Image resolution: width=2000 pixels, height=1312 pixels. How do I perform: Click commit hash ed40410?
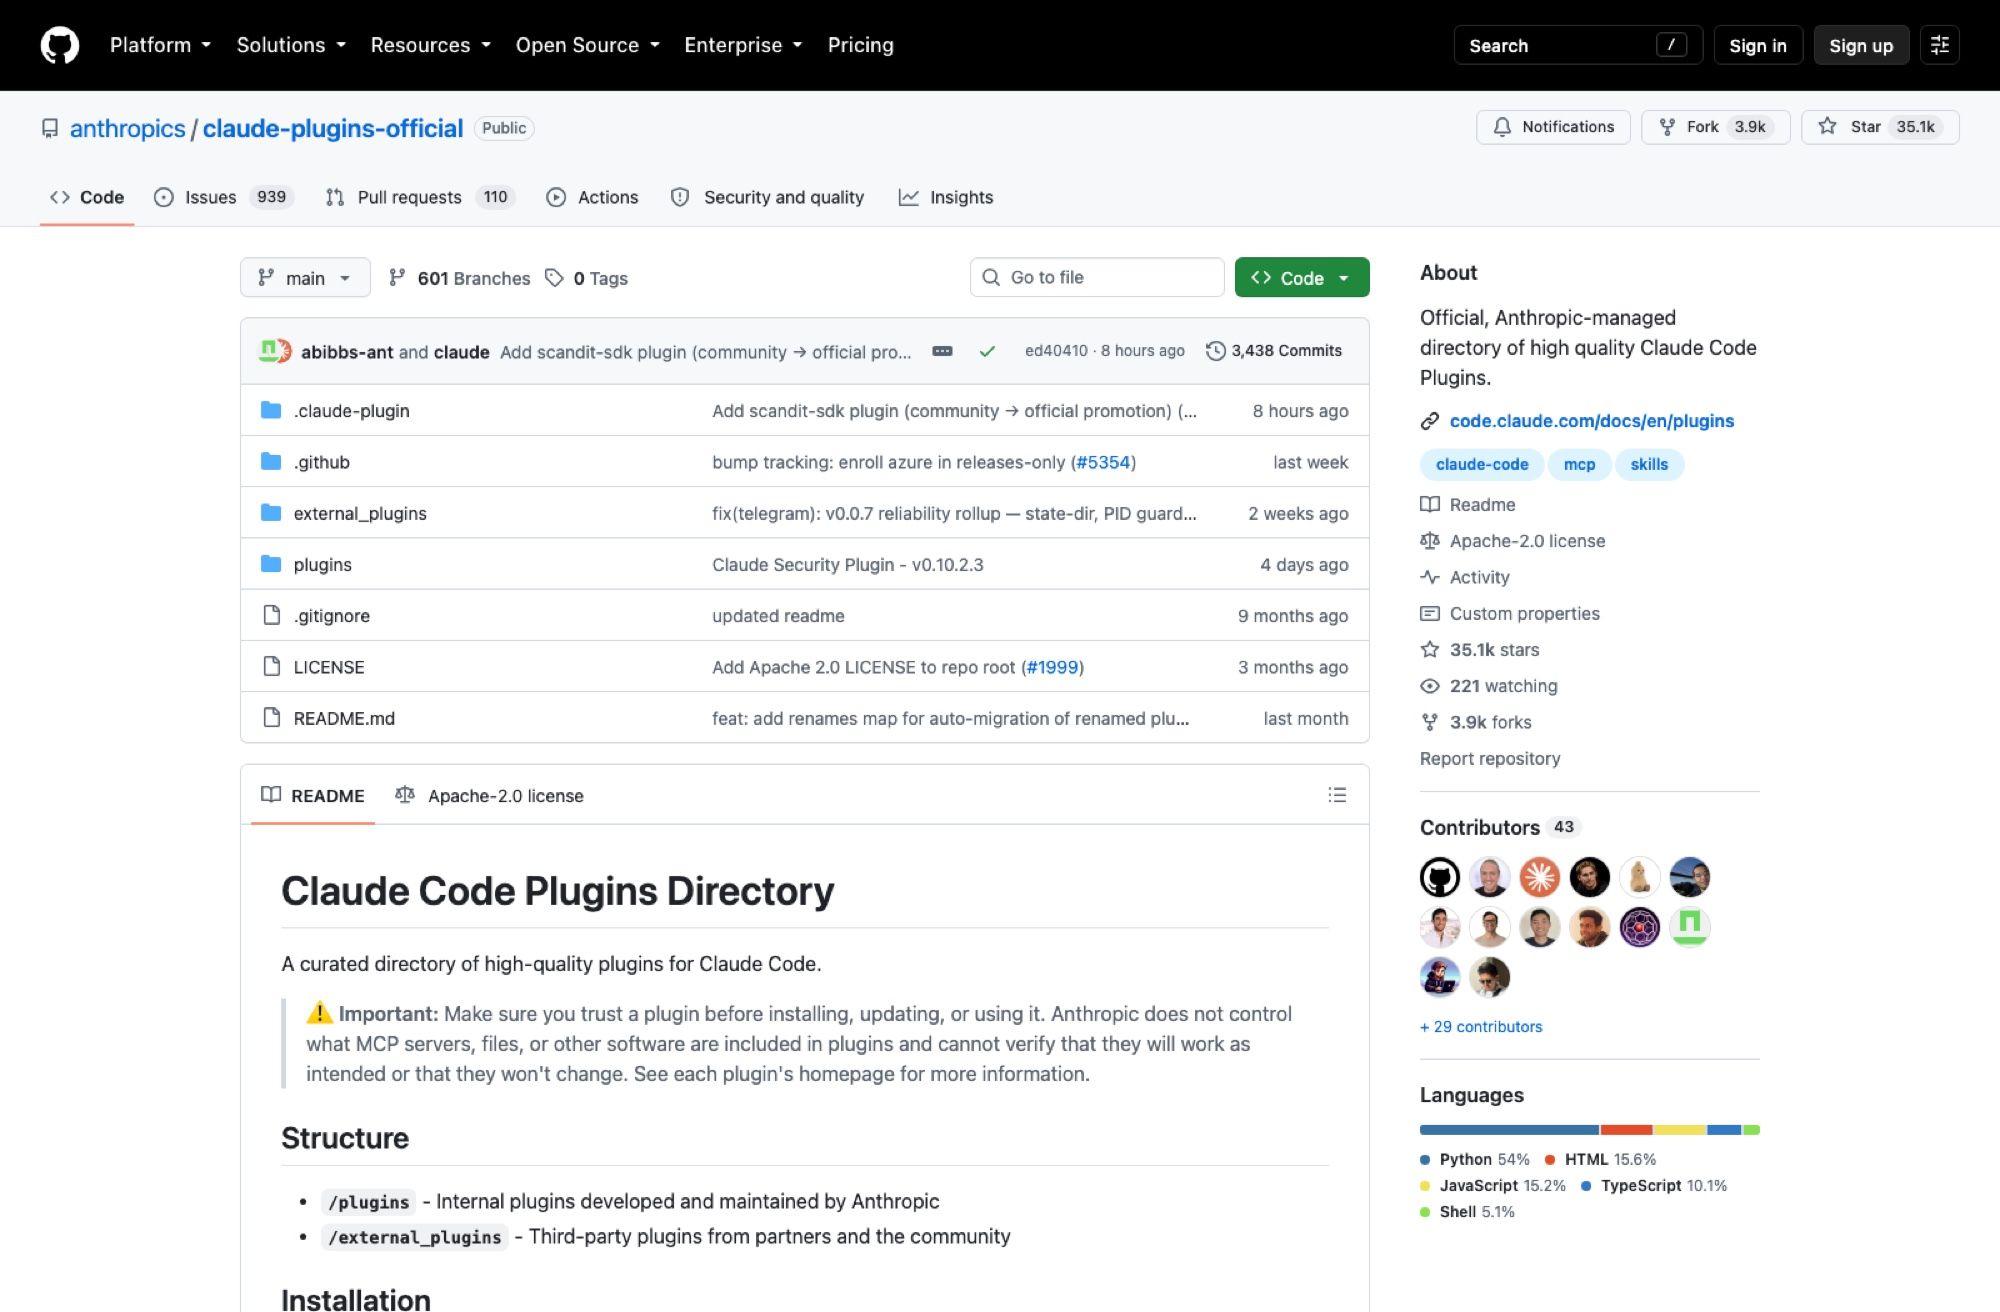(1056, 351)
